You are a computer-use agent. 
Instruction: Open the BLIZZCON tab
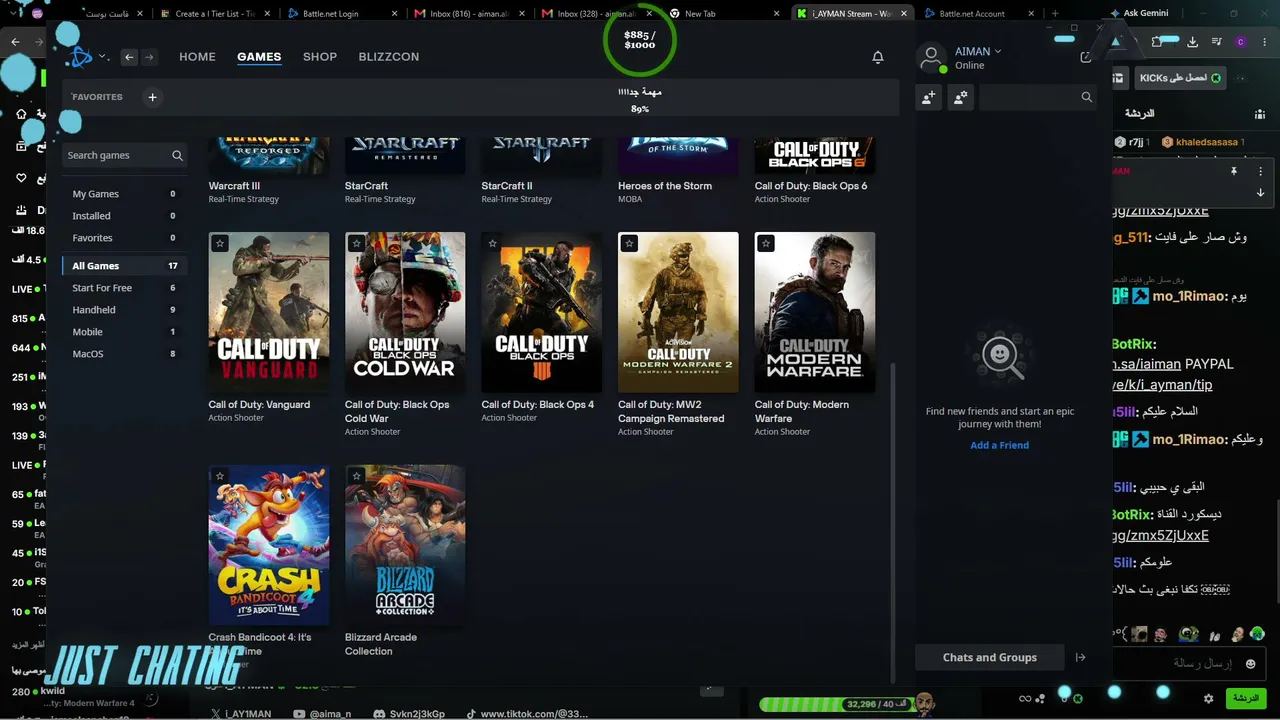point(389,57)
